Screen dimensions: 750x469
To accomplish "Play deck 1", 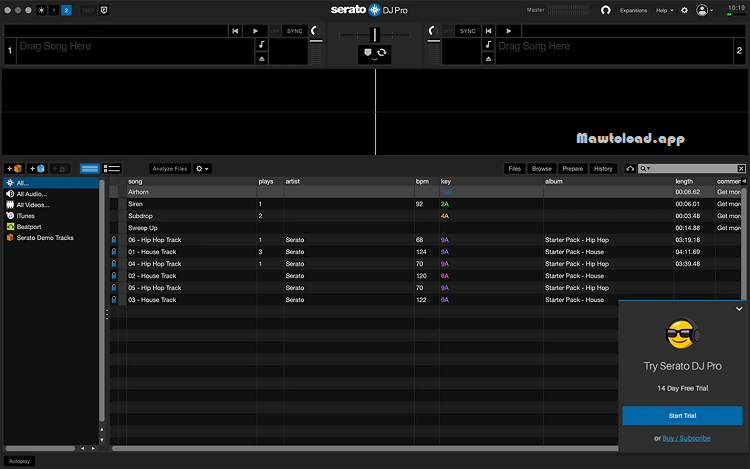I will [255, 31].
